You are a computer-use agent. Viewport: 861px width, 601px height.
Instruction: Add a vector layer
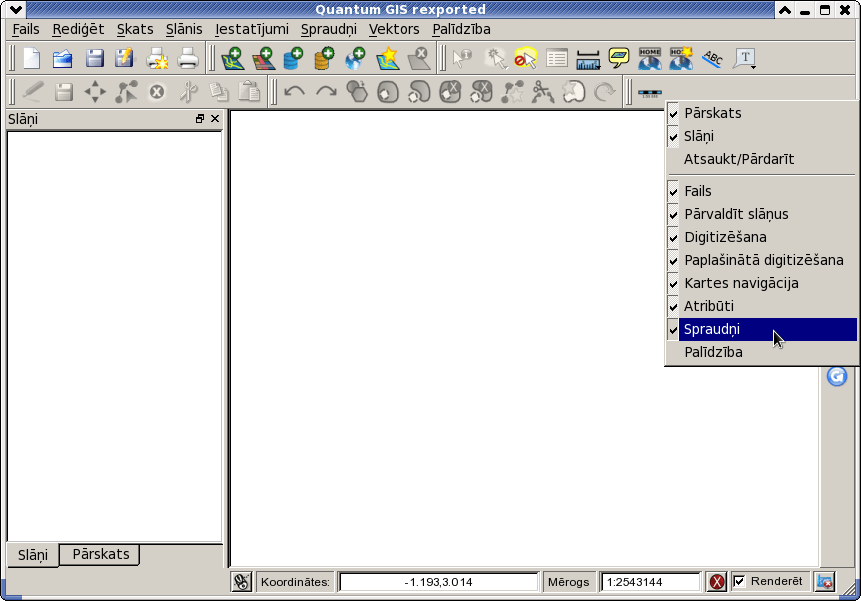tap(232, 58)
